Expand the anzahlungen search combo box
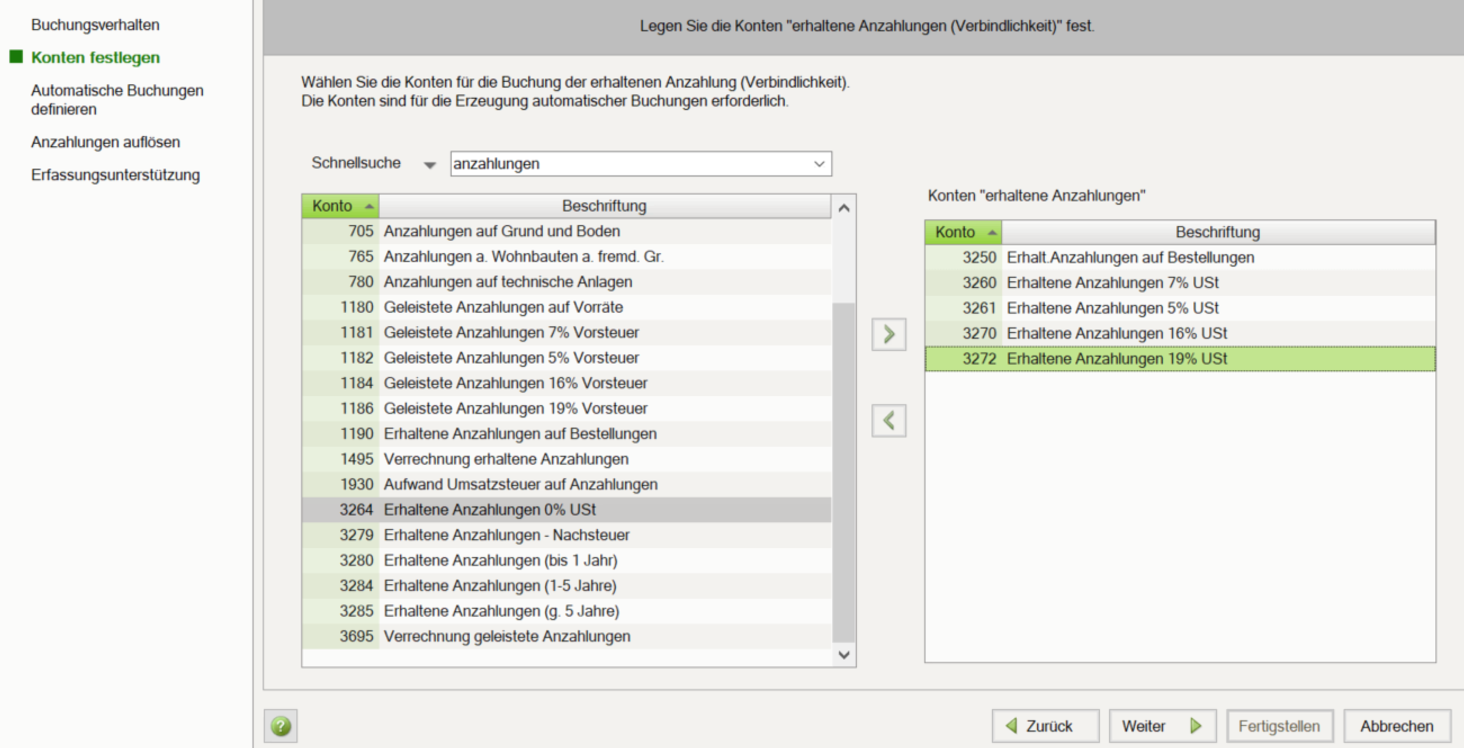 (820, 163)
